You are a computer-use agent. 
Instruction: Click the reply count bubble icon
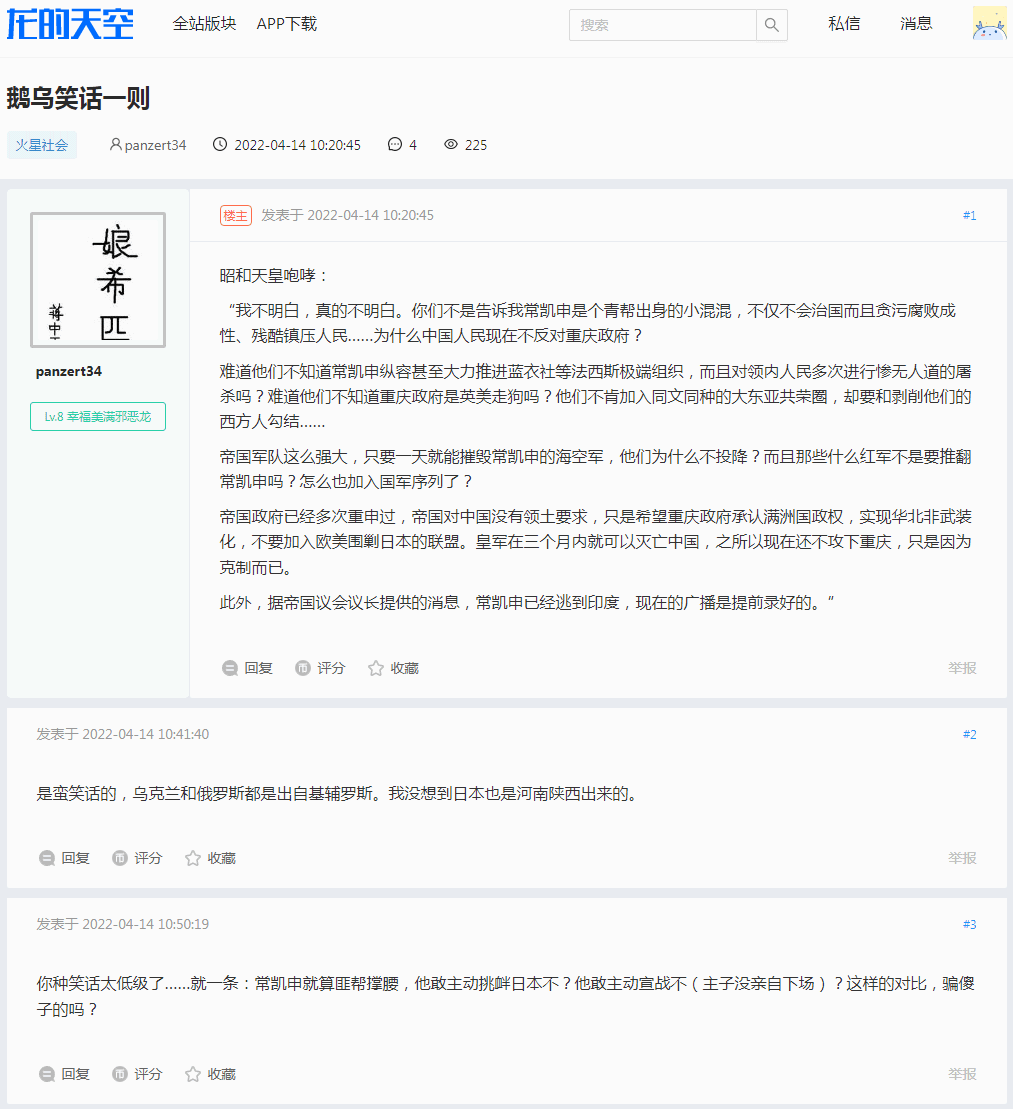tap(395, 144)
